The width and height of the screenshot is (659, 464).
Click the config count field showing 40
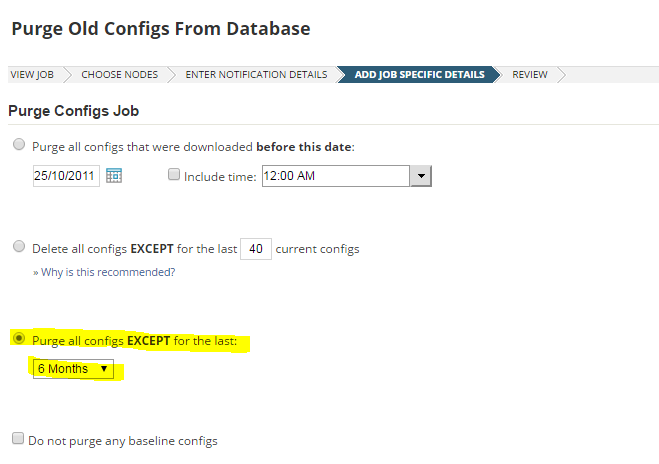coord(256,248)
